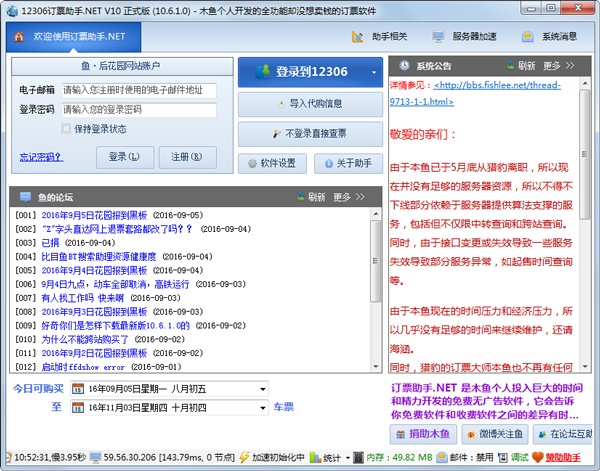Click the 注册(R) button
Image resolution: width=600 pixels, height=471 pixels.
point(188,157)
